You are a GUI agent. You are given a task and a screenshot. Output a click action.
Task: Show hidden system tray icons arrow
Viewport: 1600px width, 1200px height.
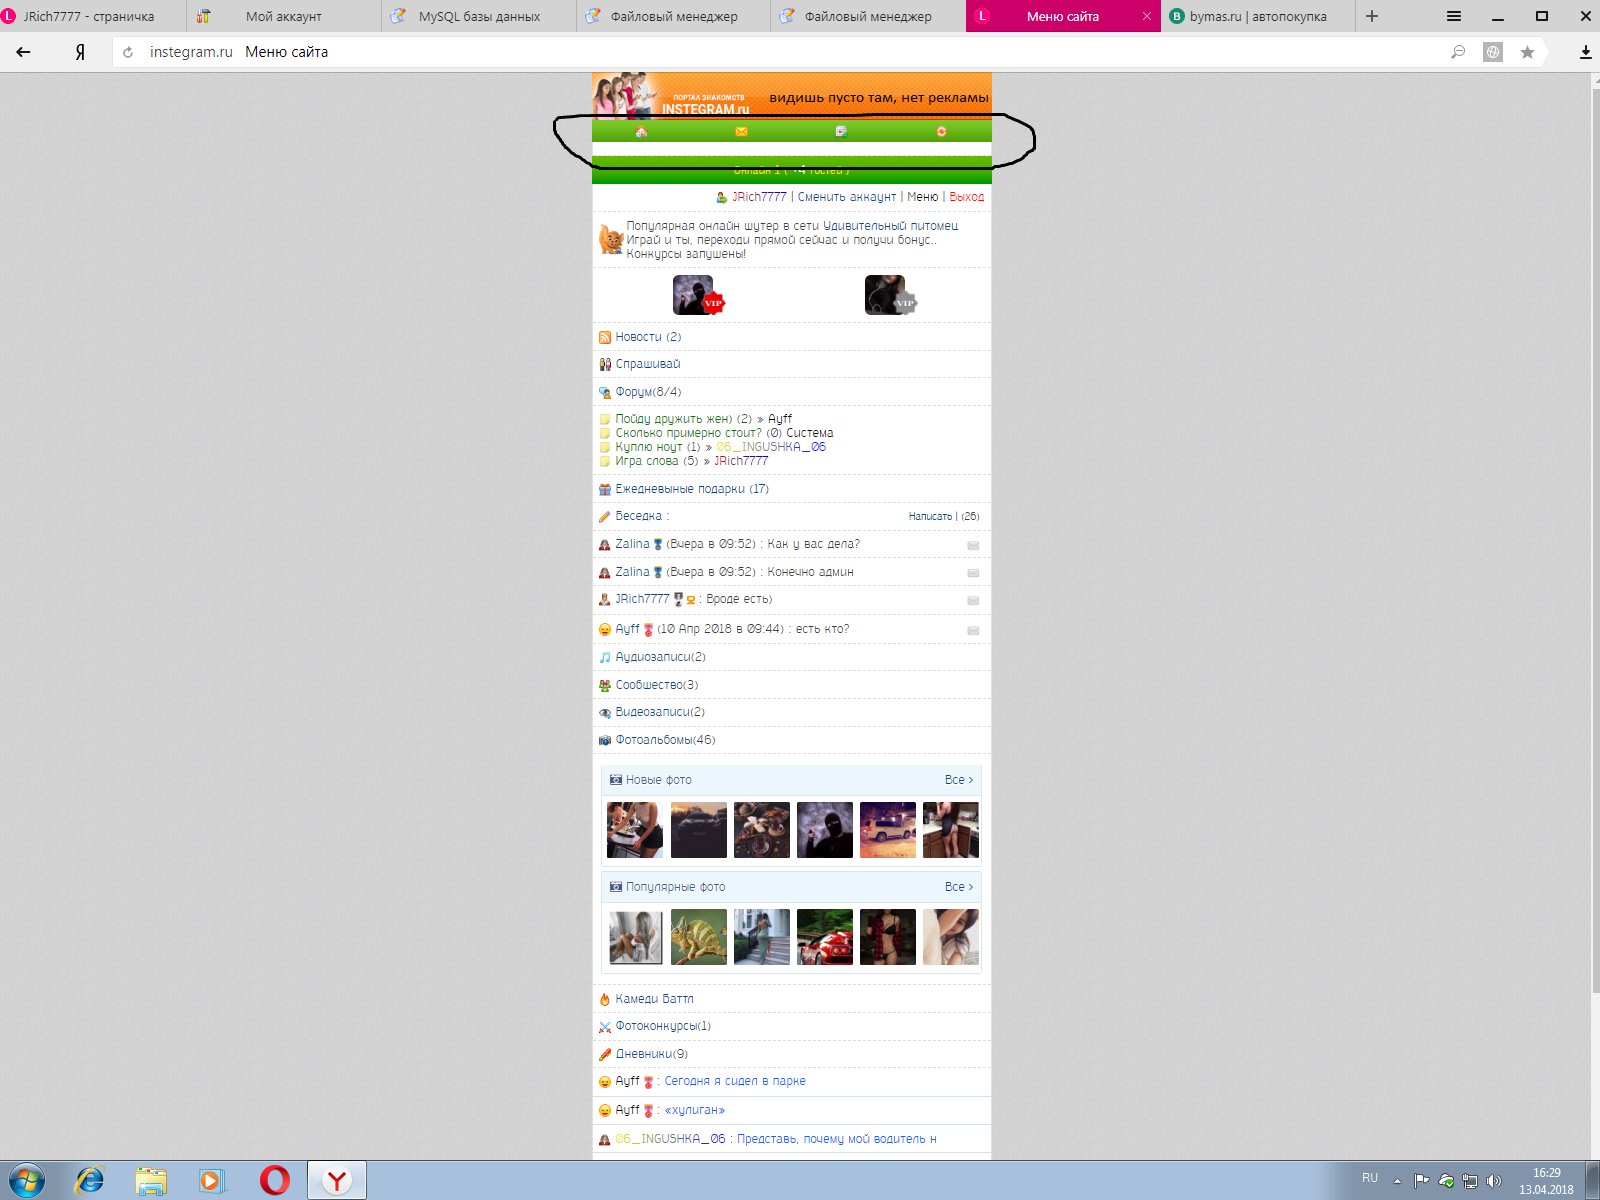click(x=1397, y=1180)
